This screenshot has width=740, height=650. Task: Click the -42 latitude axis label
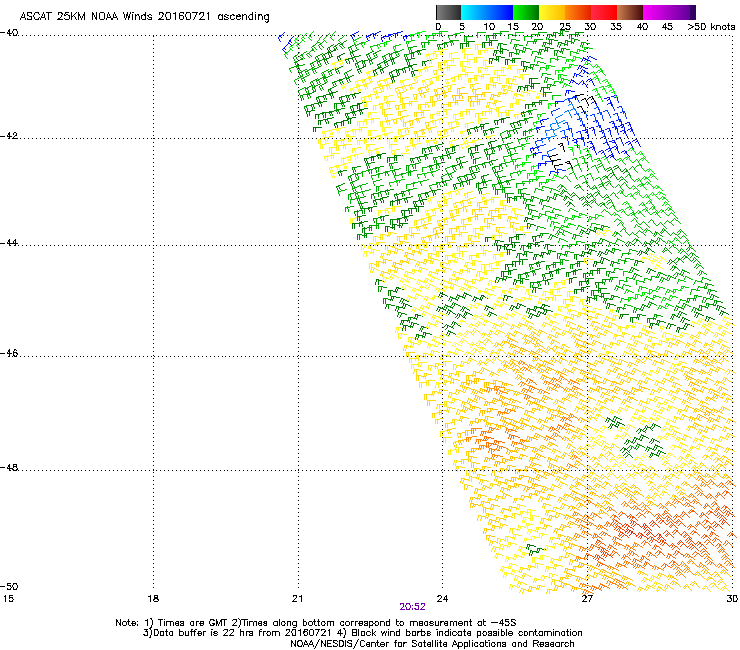pyautogui.click(x=9, y=136)
